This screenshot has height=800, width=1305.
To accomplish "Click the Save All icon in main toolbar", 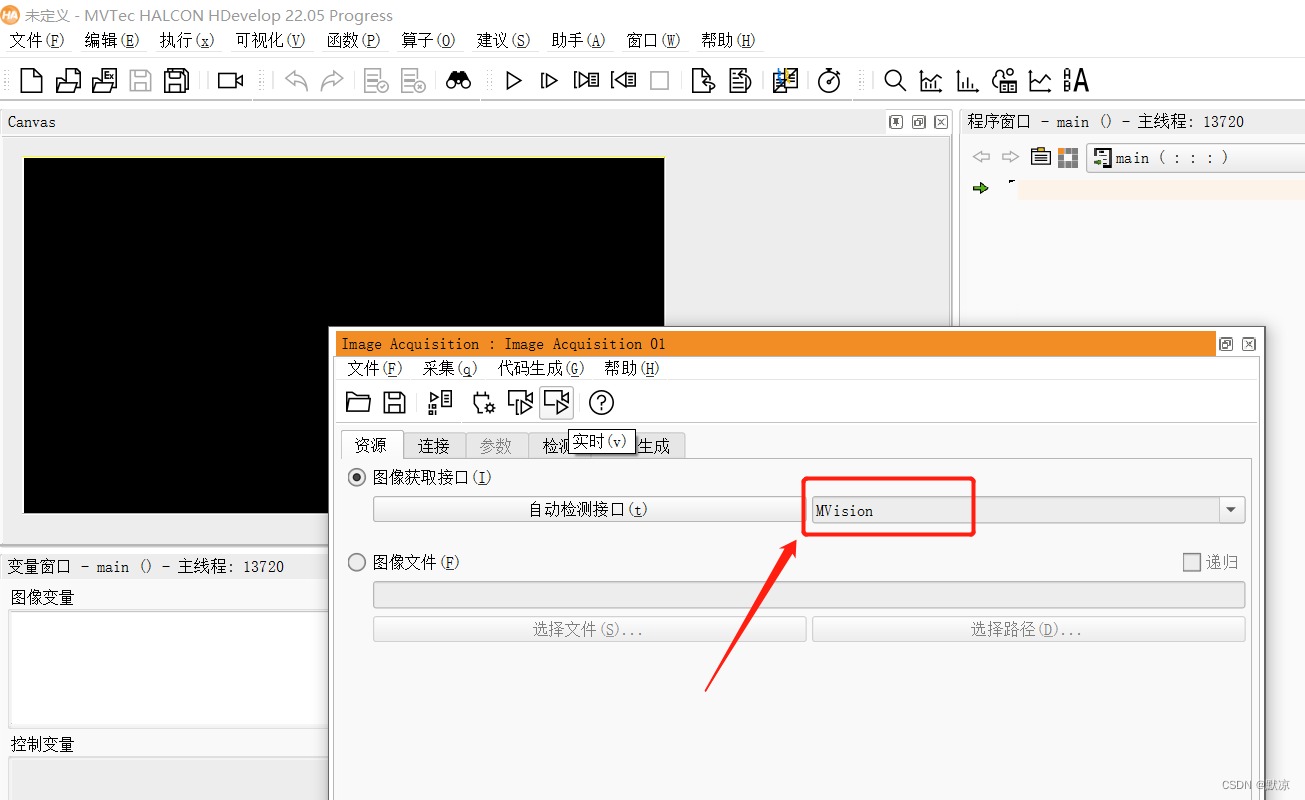I will coord(177,81).
